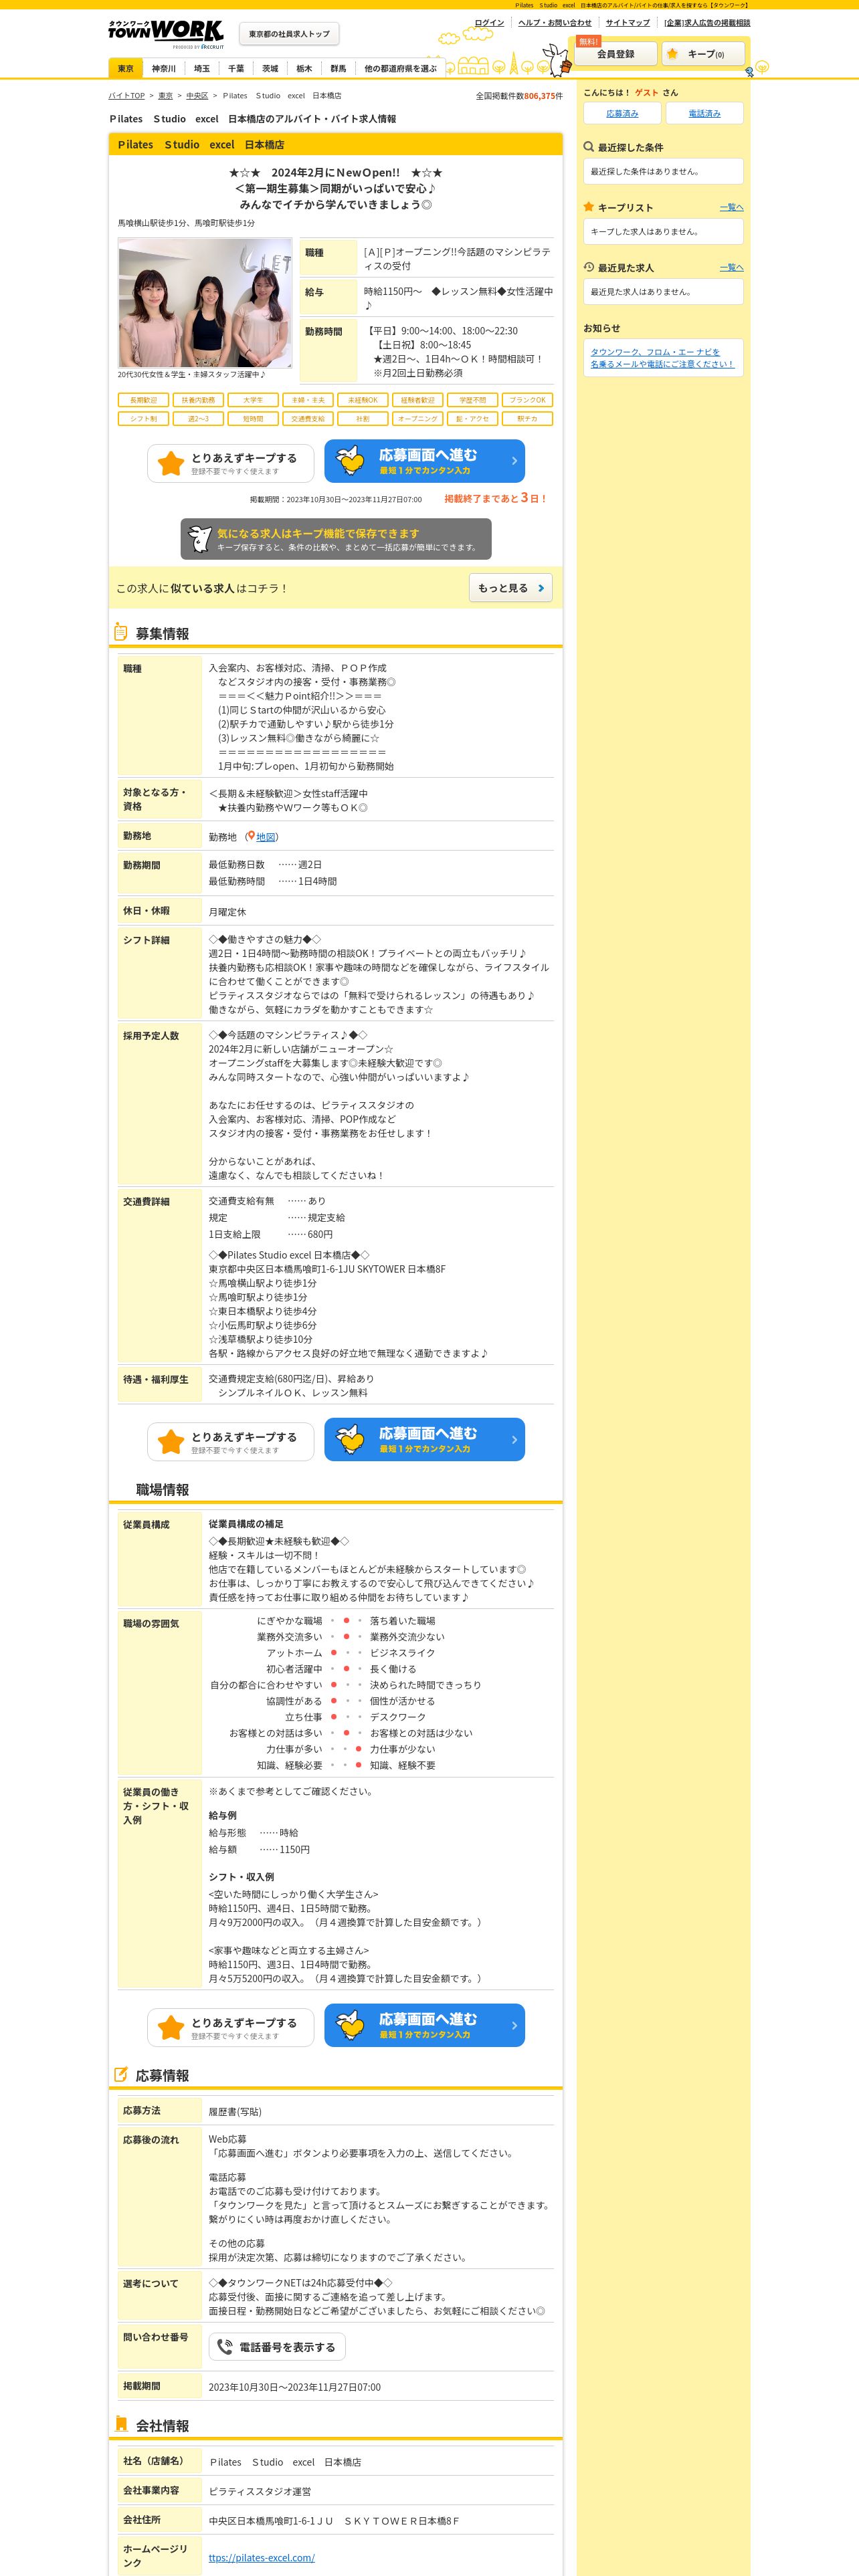Click the 大学生 tag
This screenshot has height=2576, width=859.
coord(253,400)
